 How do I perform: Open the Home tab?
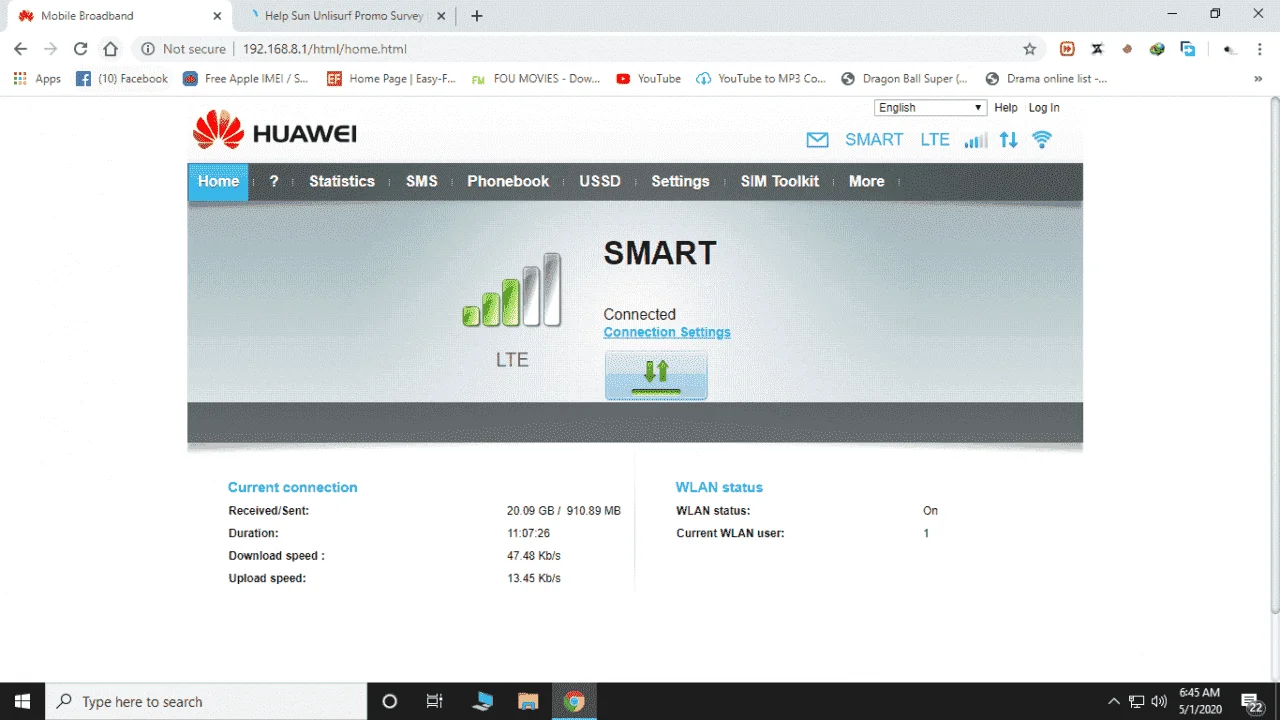coord(218,182)
